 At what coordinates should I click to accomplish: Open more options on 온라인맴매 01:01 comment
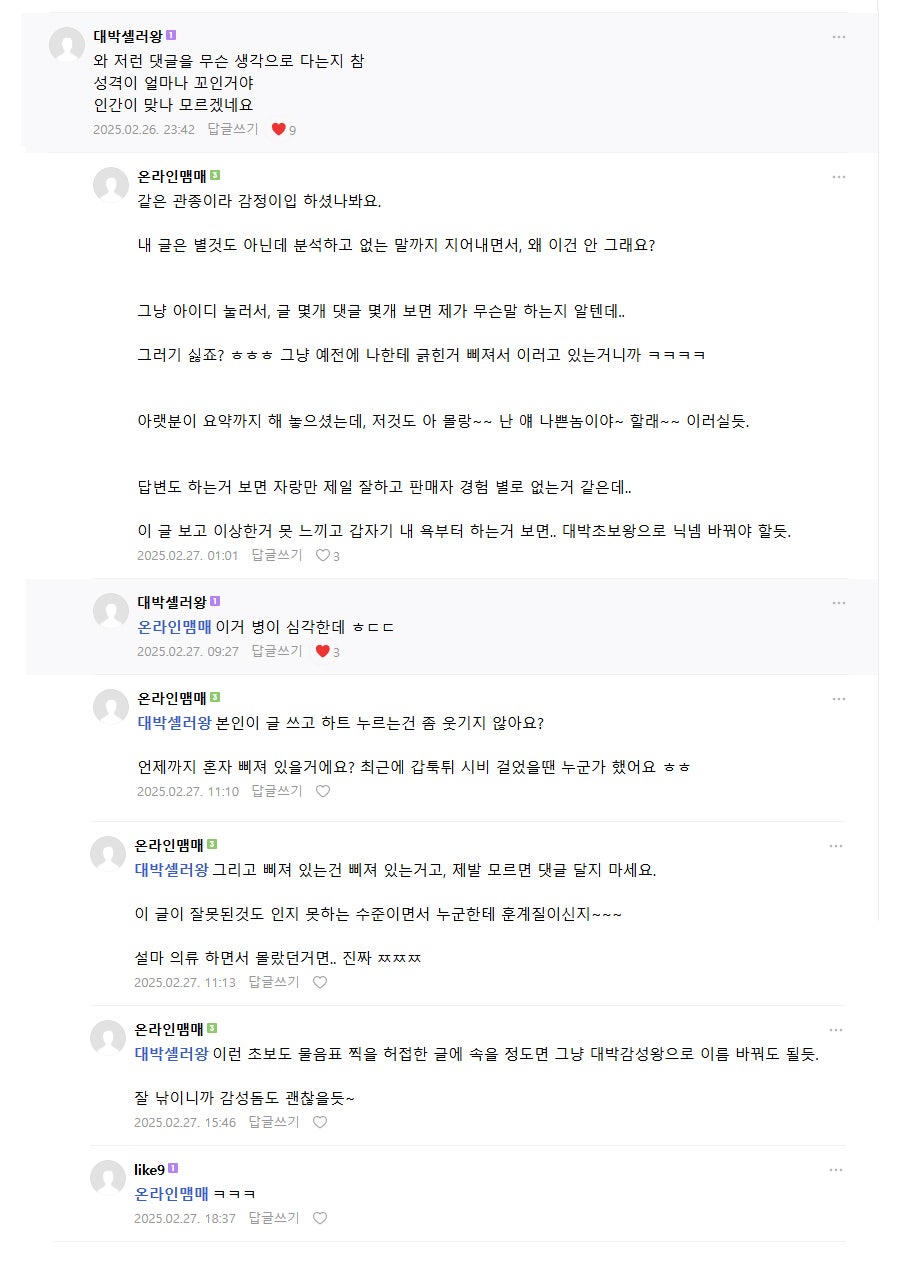(x=838, y=177)
